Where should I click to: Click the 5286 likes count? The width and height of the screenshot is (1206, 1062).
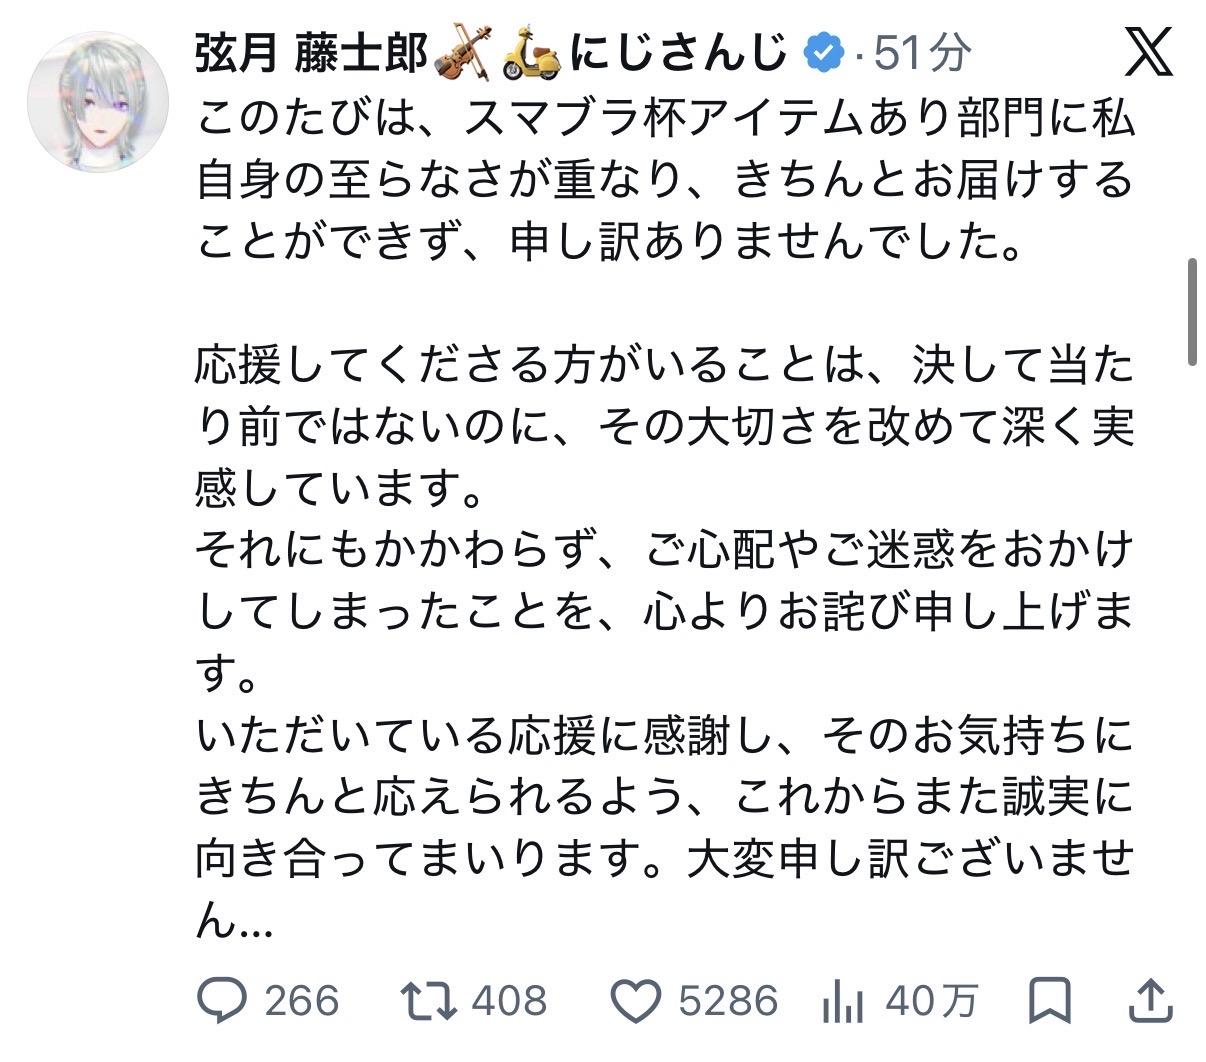click(x=727, y=1000)
